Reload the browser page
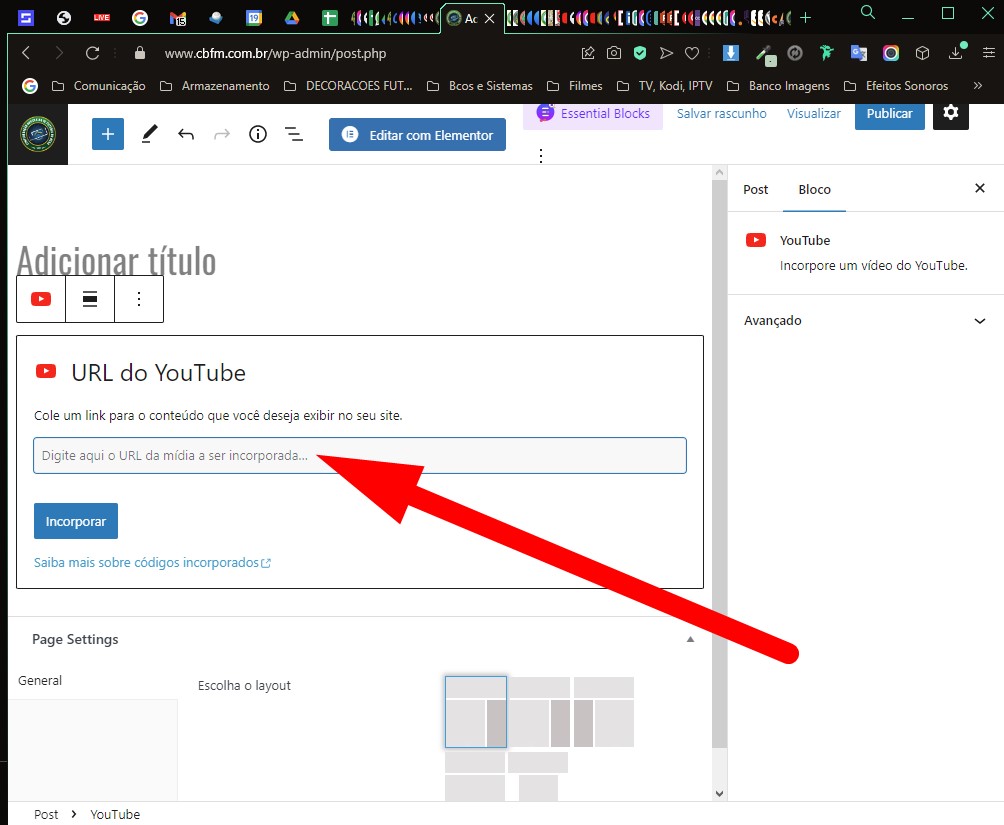1004x825 pixels. [x=92, y=53]
